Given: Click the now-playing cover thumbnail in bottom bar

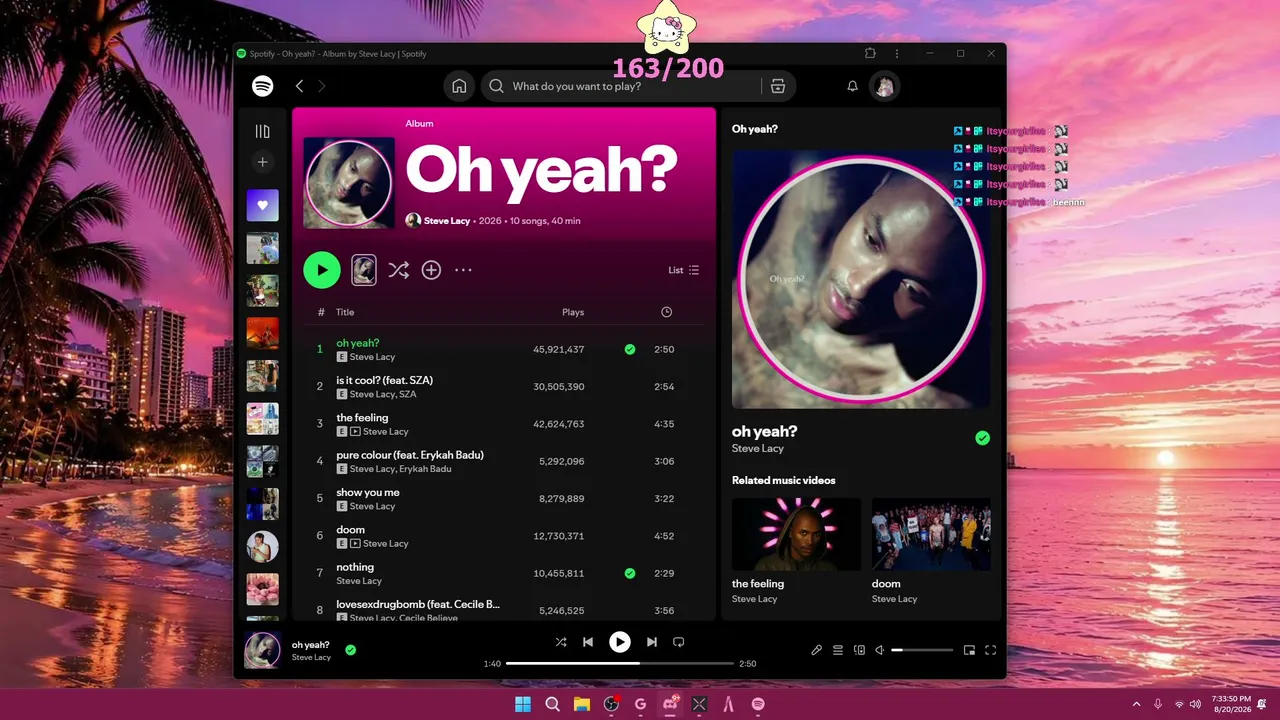Looking at the screenshot, I should 262,650.
